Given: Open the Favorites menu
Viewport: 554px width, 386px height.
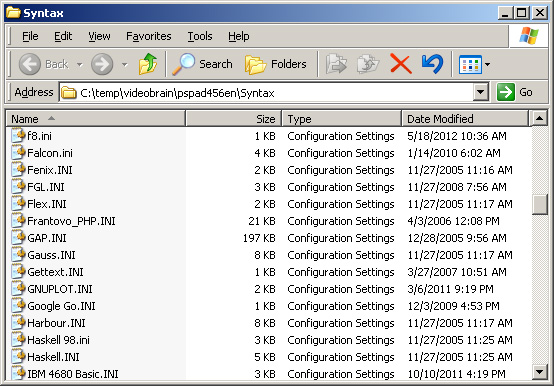Looking at the screenshot, I should 149,36.
